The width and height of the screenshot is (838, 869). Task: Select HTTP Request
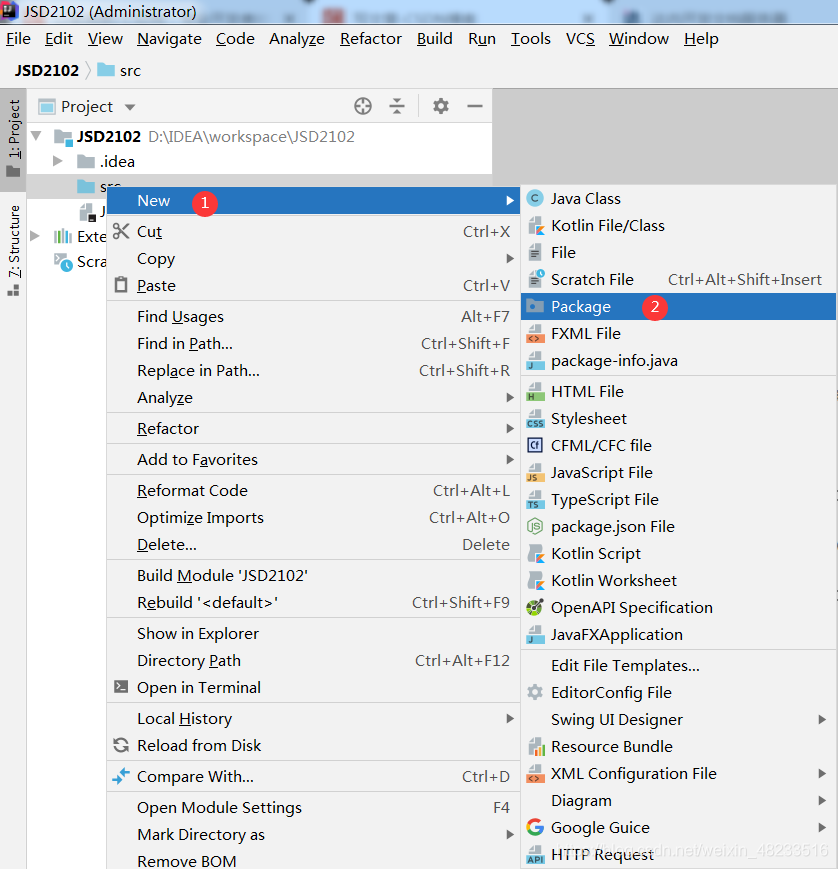point(678,855)
